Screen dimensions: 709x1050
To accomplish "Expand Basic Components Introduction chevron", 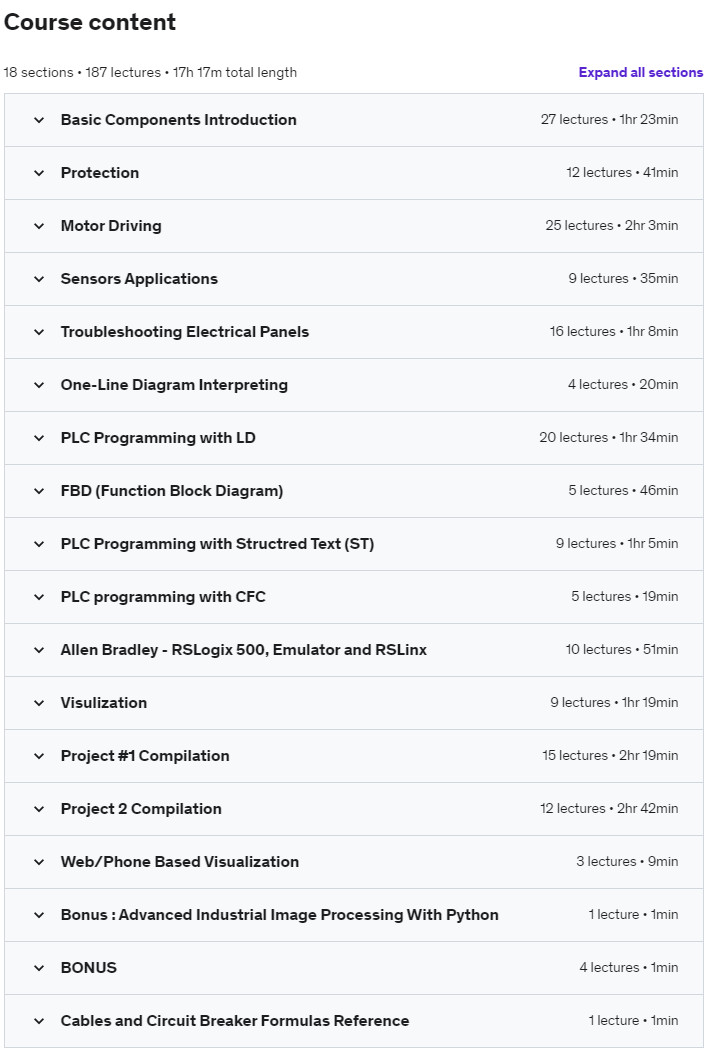I will 39,120.
